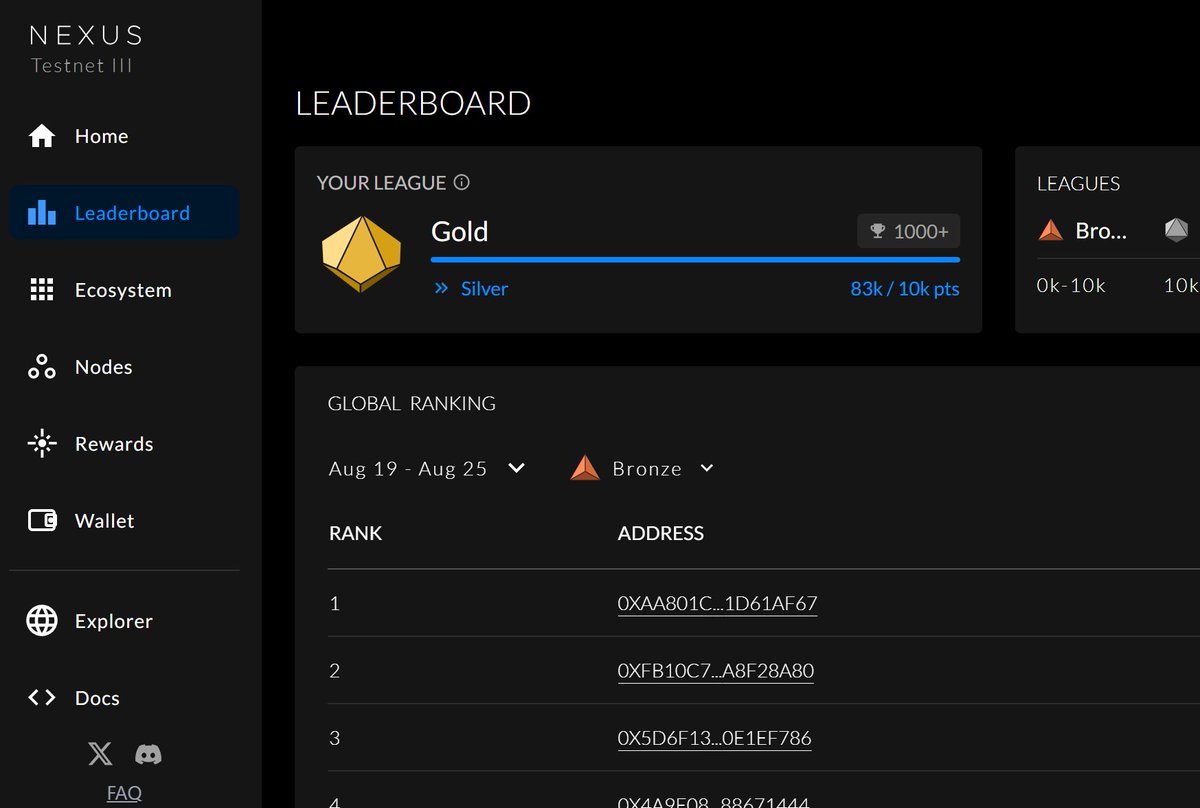Open address 0XFB10C7...A8F28A80
The height and width of the screenshot is (808, 1200).
(716, 671)
